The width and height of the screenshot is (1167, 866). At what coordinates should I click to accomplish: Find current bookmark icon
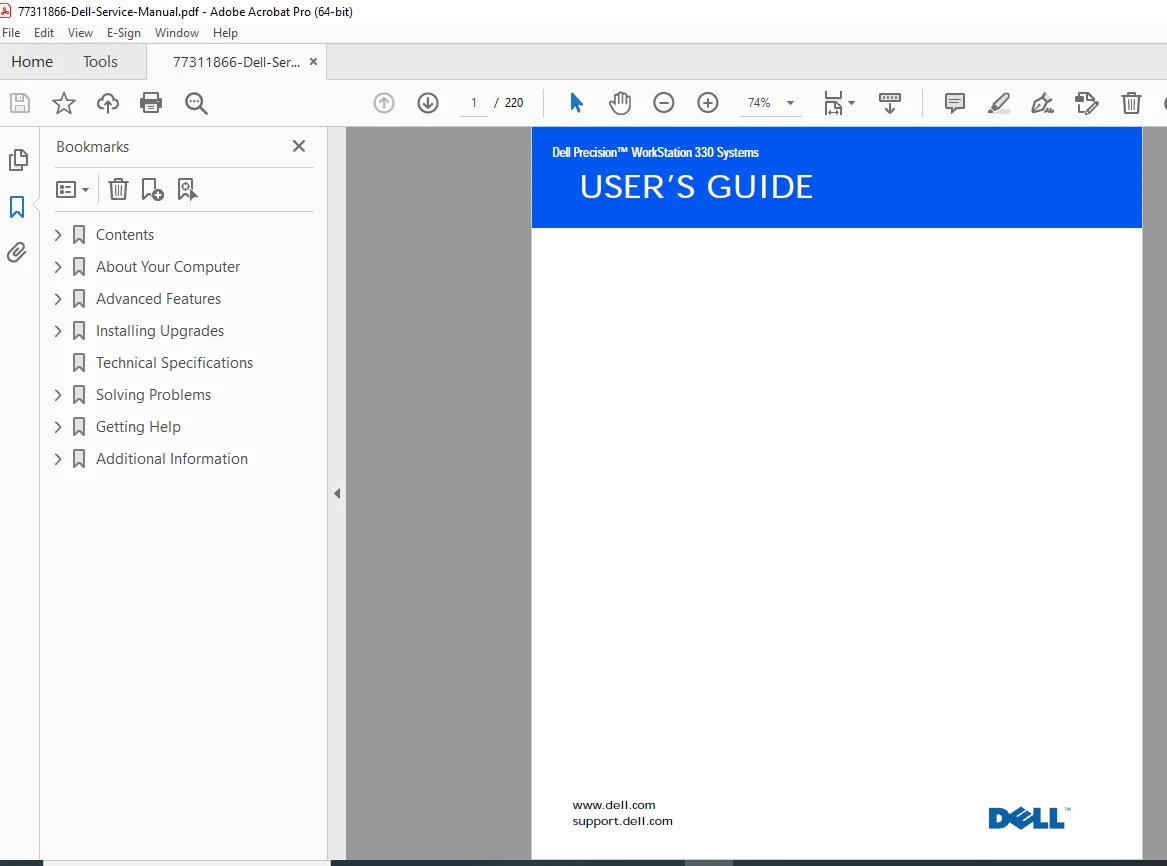click(188, 189)
